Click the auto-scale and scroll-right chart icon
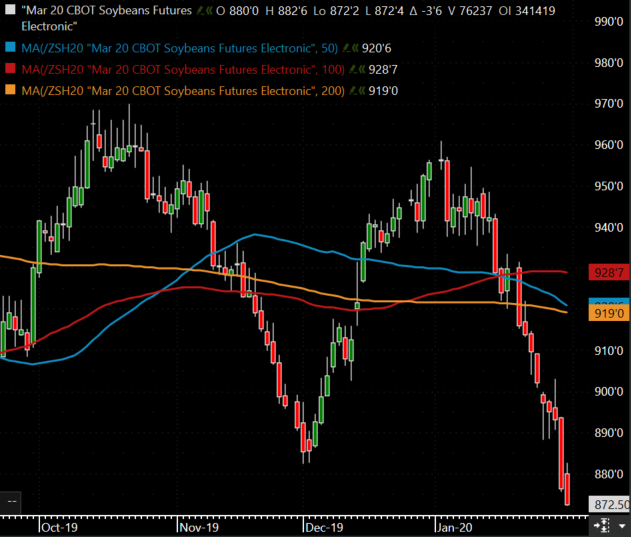Screen dimensions: 631x537 point(601,526)
